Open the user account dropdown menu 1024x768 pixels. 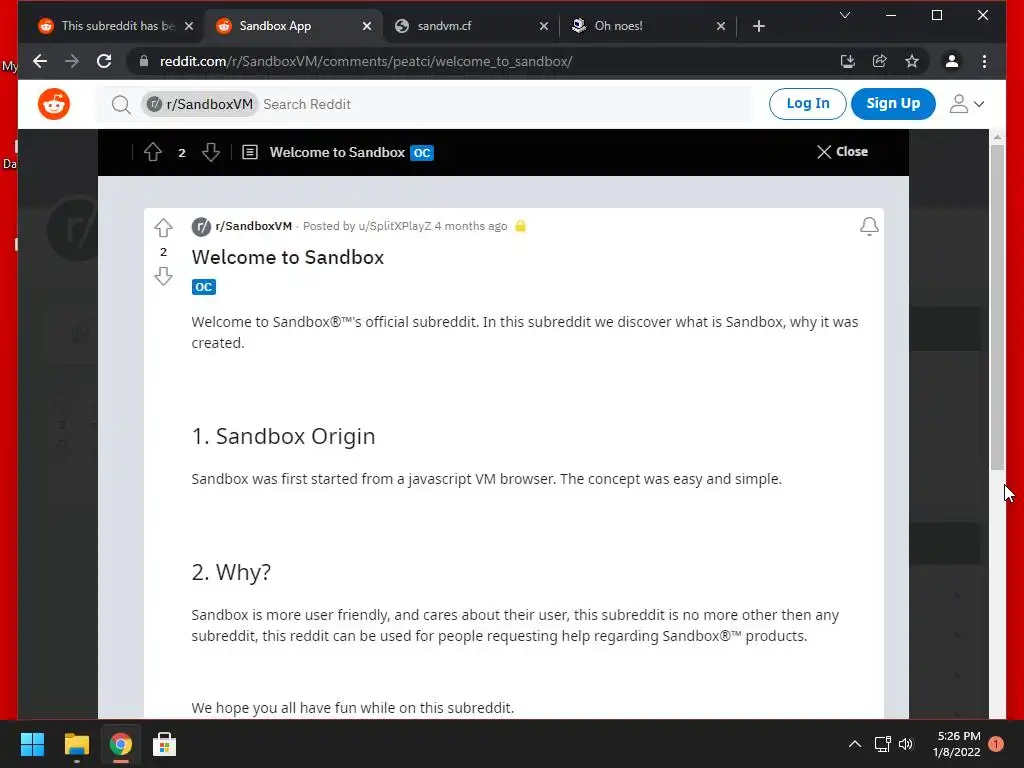[967, 104]
